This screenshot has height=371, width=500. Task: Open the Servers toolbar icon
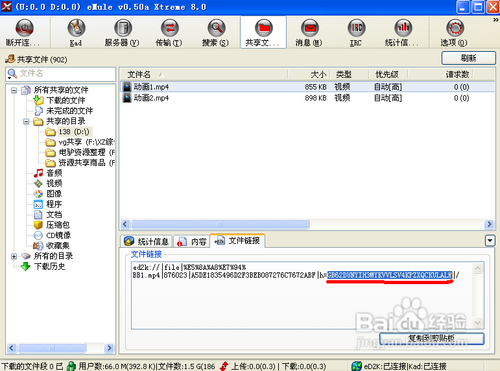123,28
